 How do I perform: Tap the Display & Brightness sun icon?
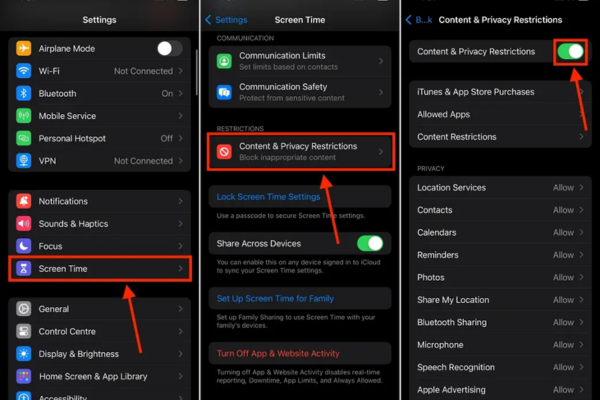[23, 354]
